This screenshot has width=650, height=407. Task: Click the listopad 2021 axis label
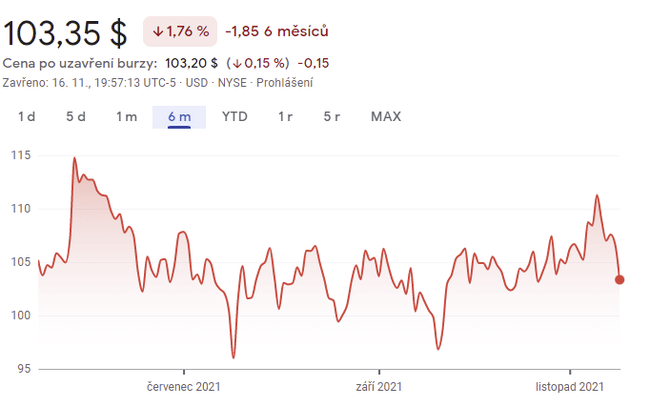coord(570,386)
